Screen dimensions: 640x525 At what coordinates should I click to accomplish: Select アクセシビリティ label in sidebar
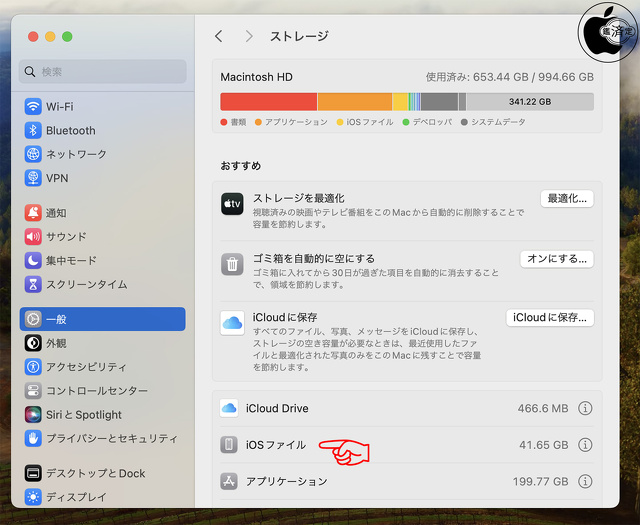pos(86,367)
